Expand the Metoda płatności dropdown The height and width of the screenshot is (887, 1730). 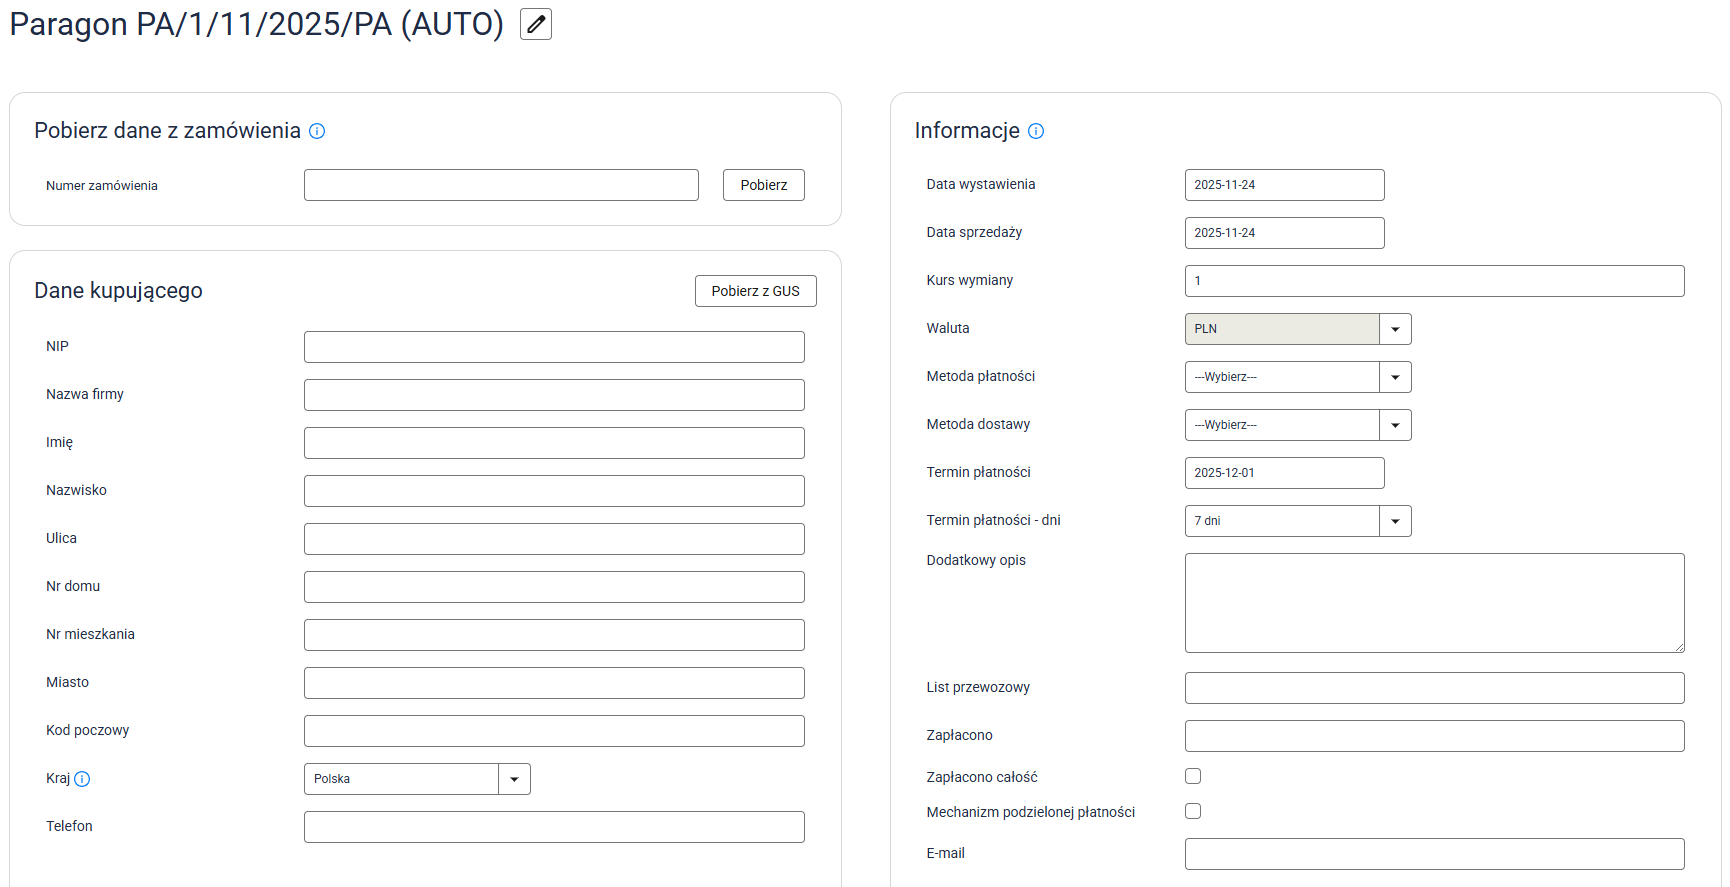tap(1297, 377)
